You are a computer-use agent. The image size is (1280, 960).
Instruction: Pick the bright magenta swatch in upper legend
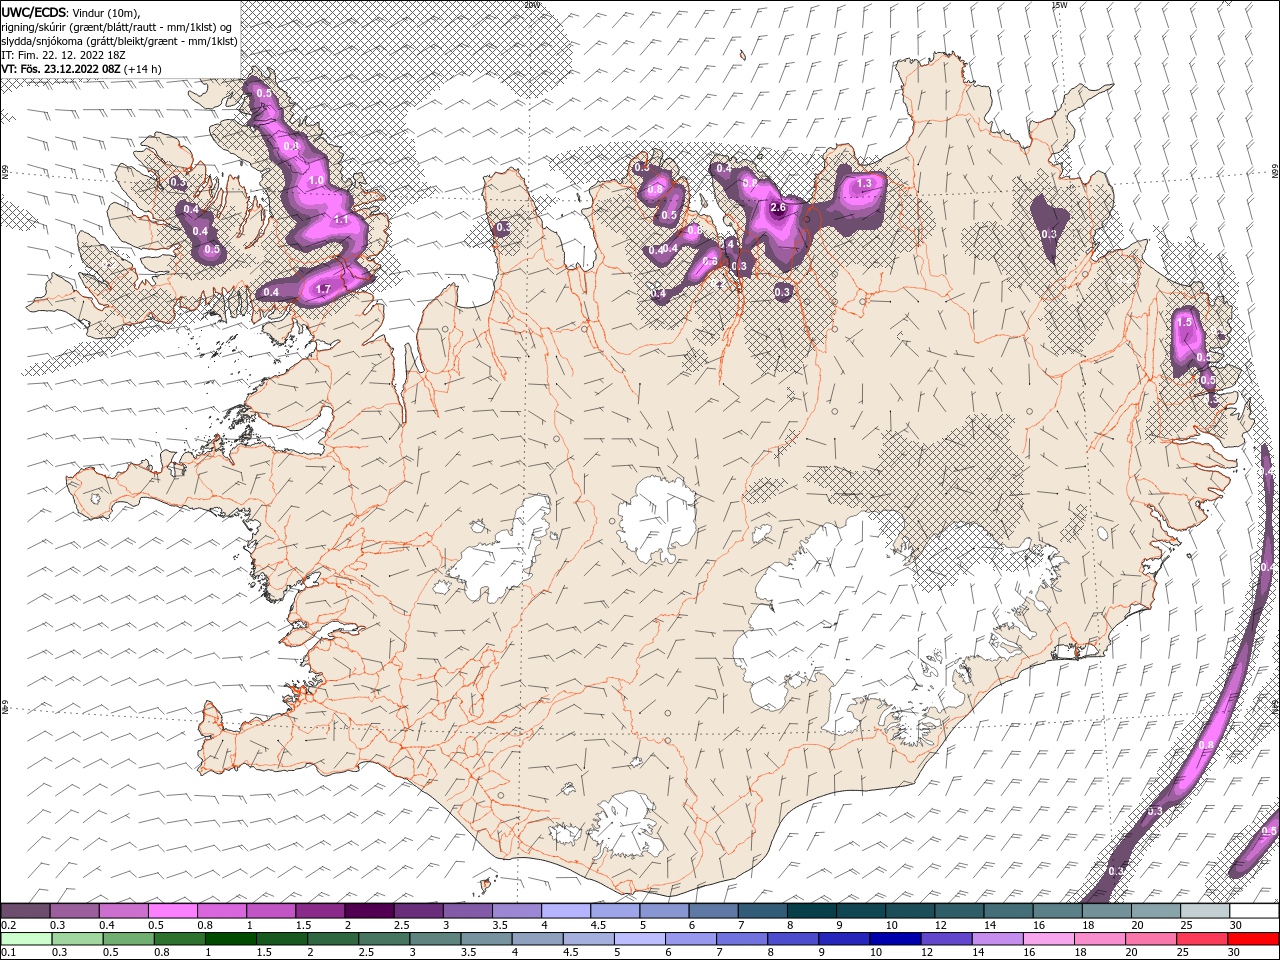173,911
